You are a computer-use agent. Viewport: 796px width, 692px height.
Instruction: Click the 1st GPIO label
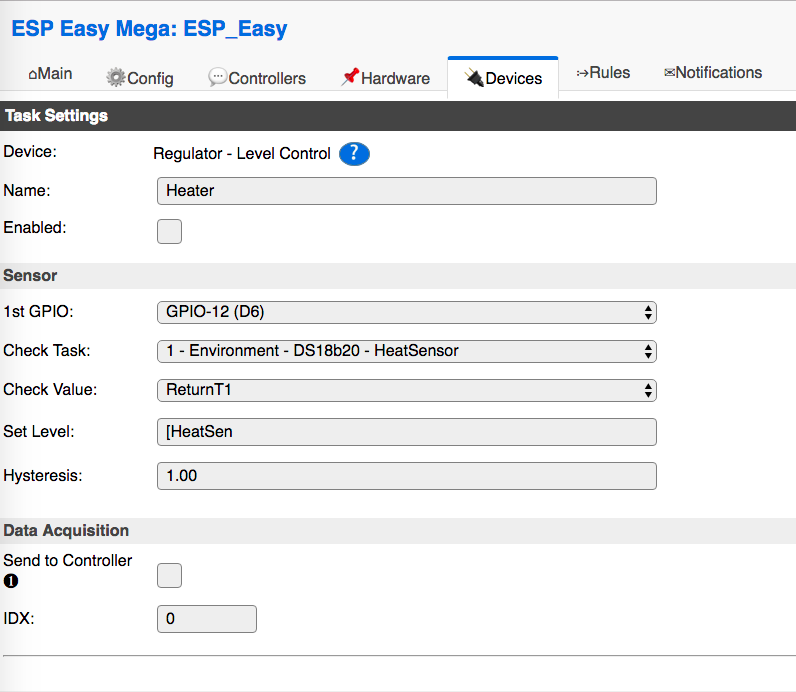click(x=38, y=311)
